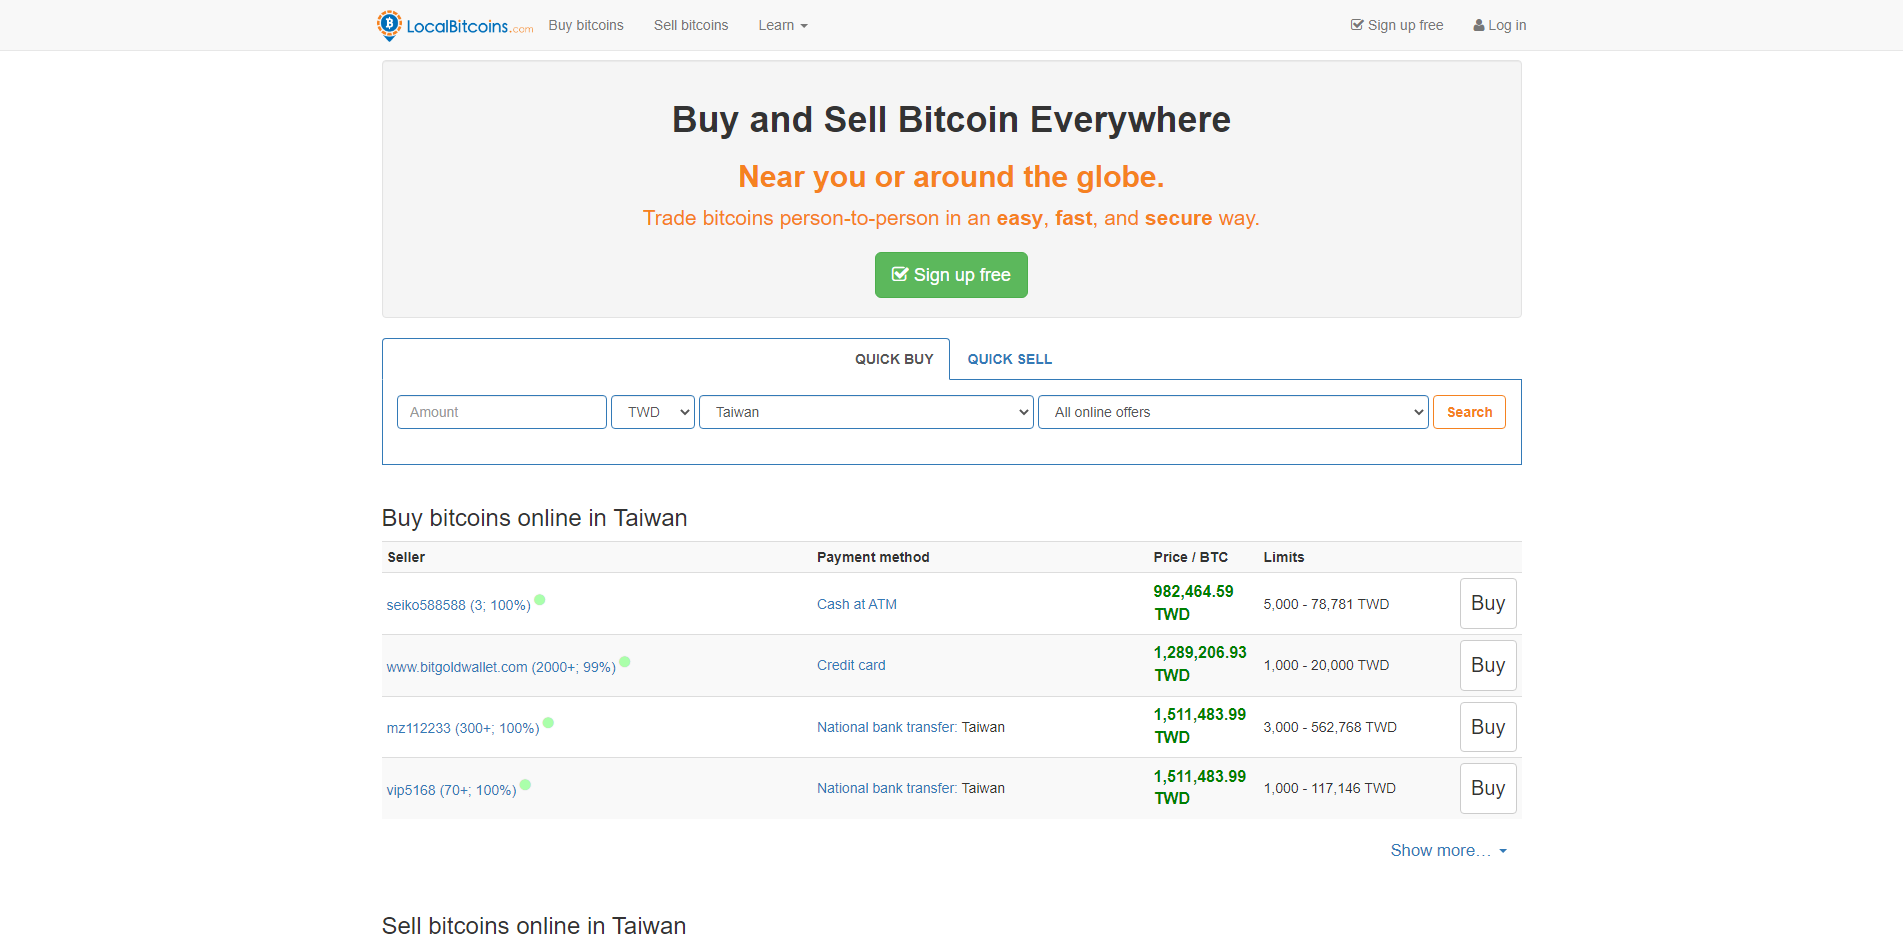Select the Quick Buy tab

coord(894,359)
